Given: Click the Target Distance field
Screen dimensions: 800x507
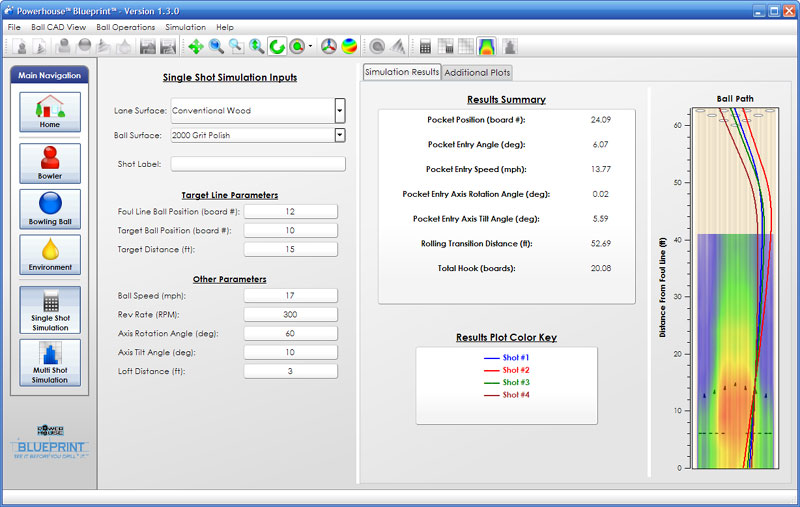Looking at the screenshot, I should coord(290,249).
